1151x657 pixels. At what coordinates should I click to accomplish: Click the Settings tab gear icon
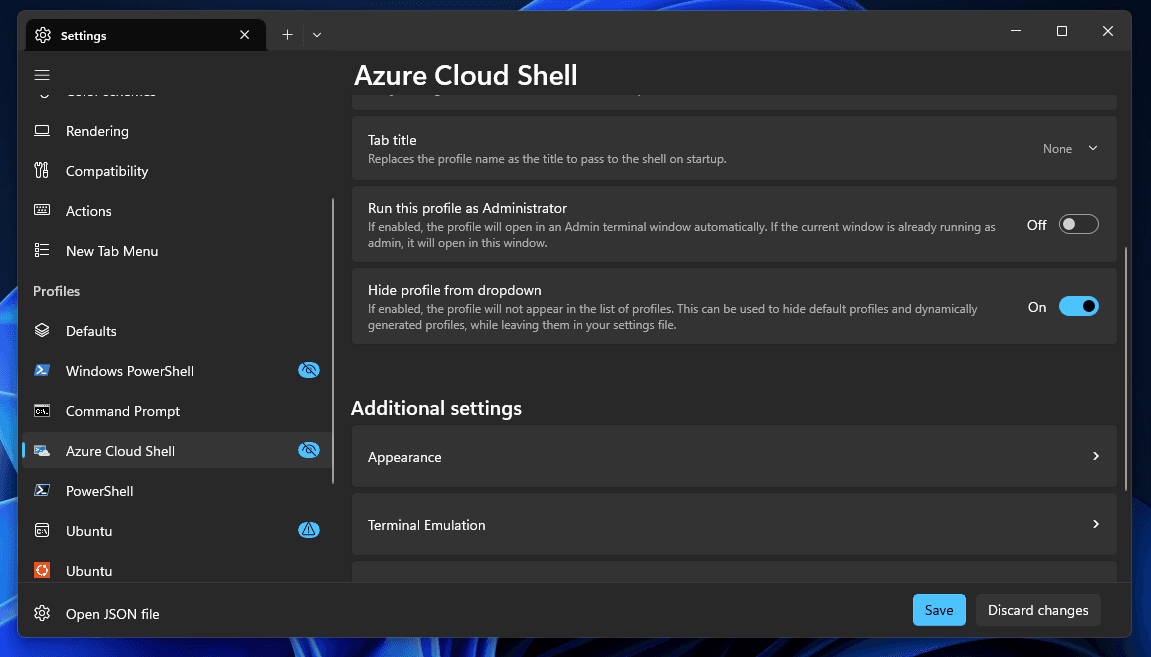tap(43, 35)
